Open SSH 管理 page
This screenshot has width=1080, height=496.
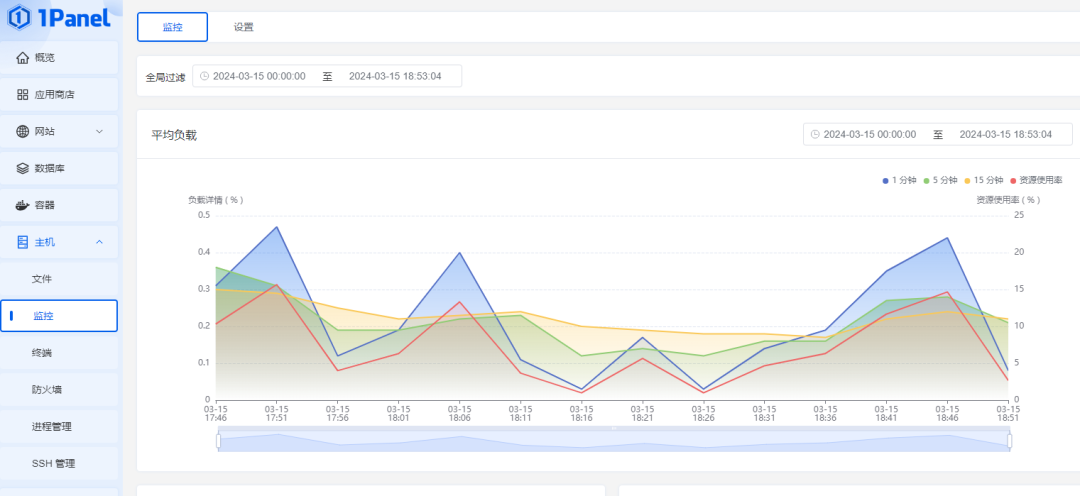coord(53,463)
